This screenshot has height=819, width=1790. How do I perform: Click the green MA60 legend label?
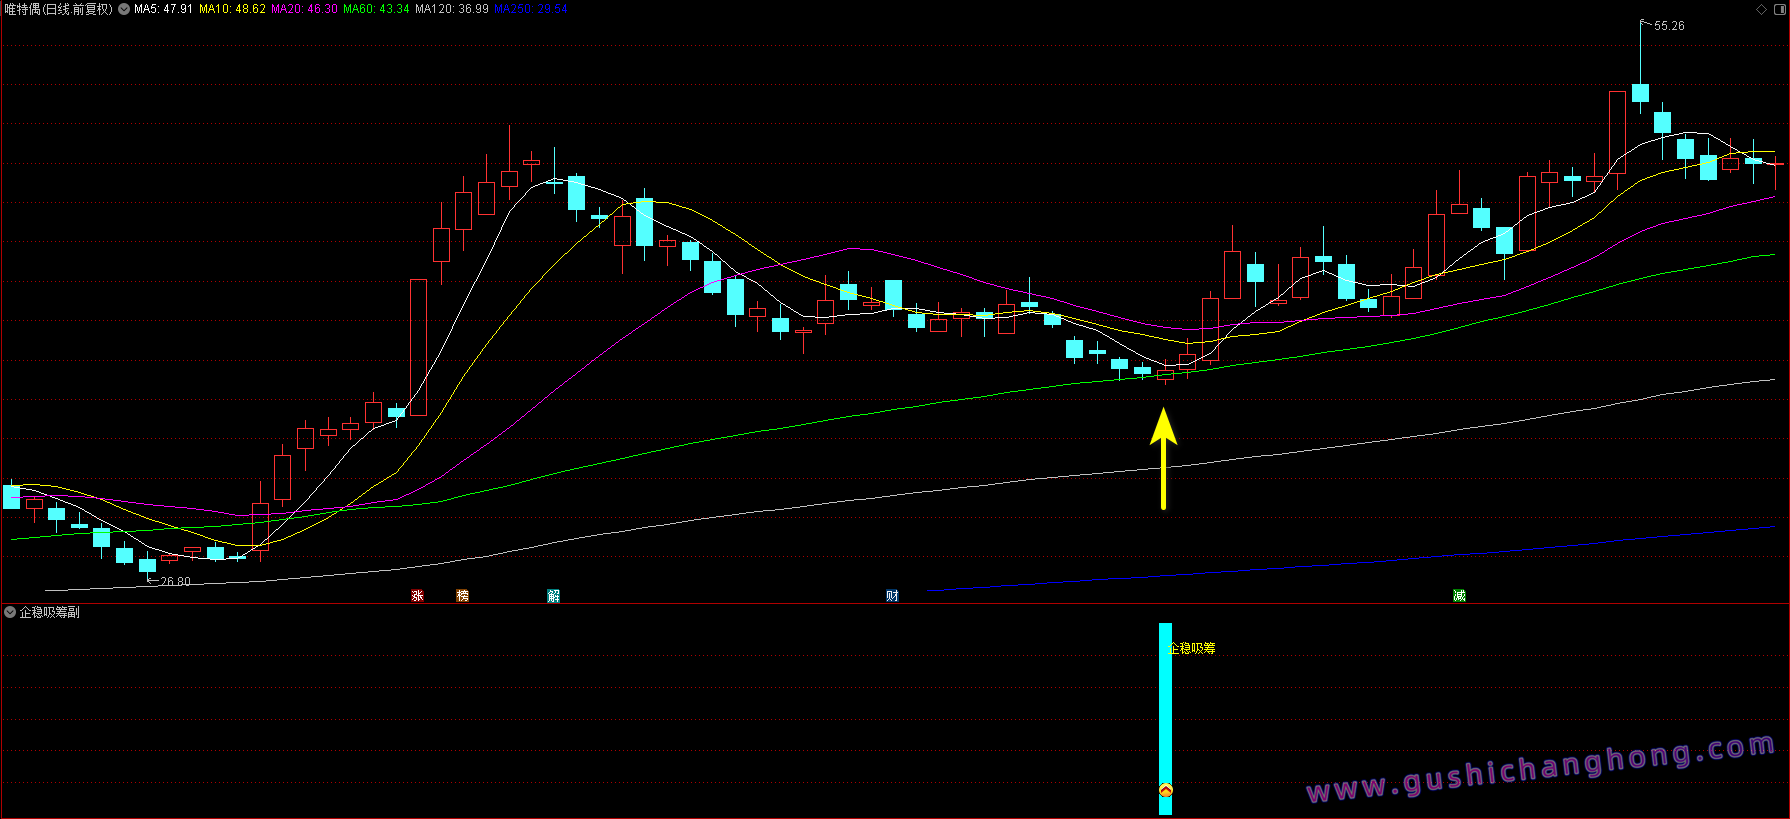tap(376, 9)
